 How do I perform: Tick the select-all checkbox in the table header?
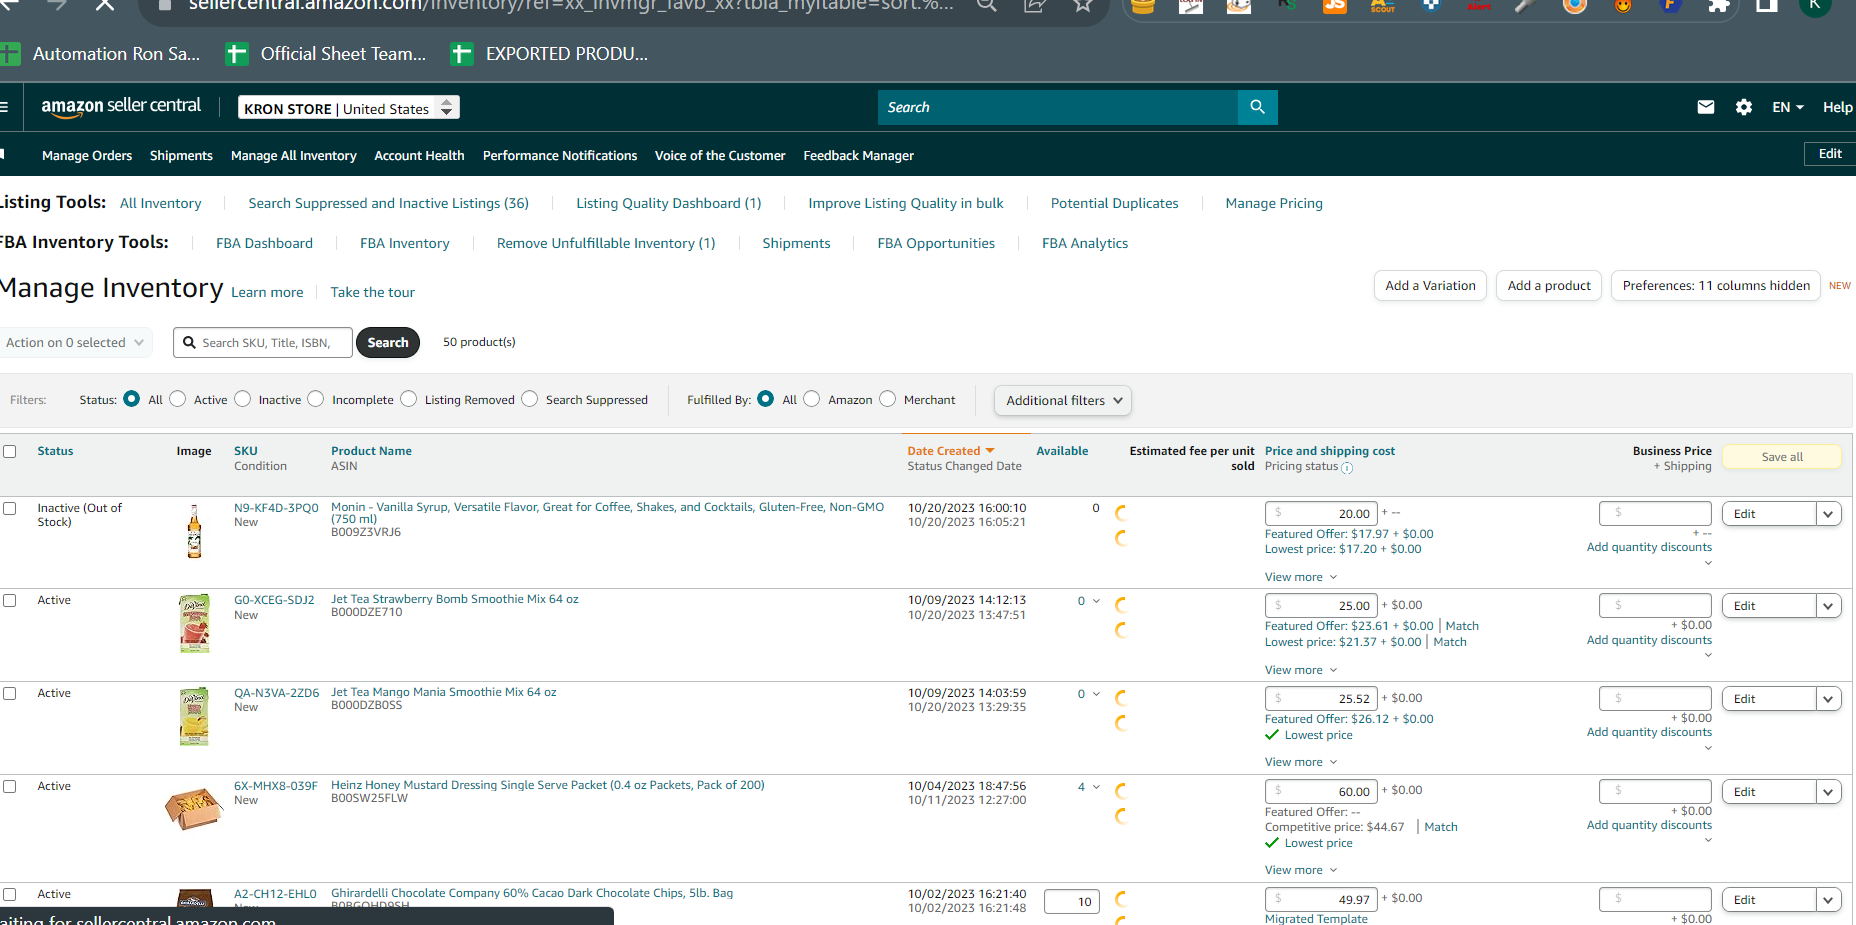coord(10,451)
